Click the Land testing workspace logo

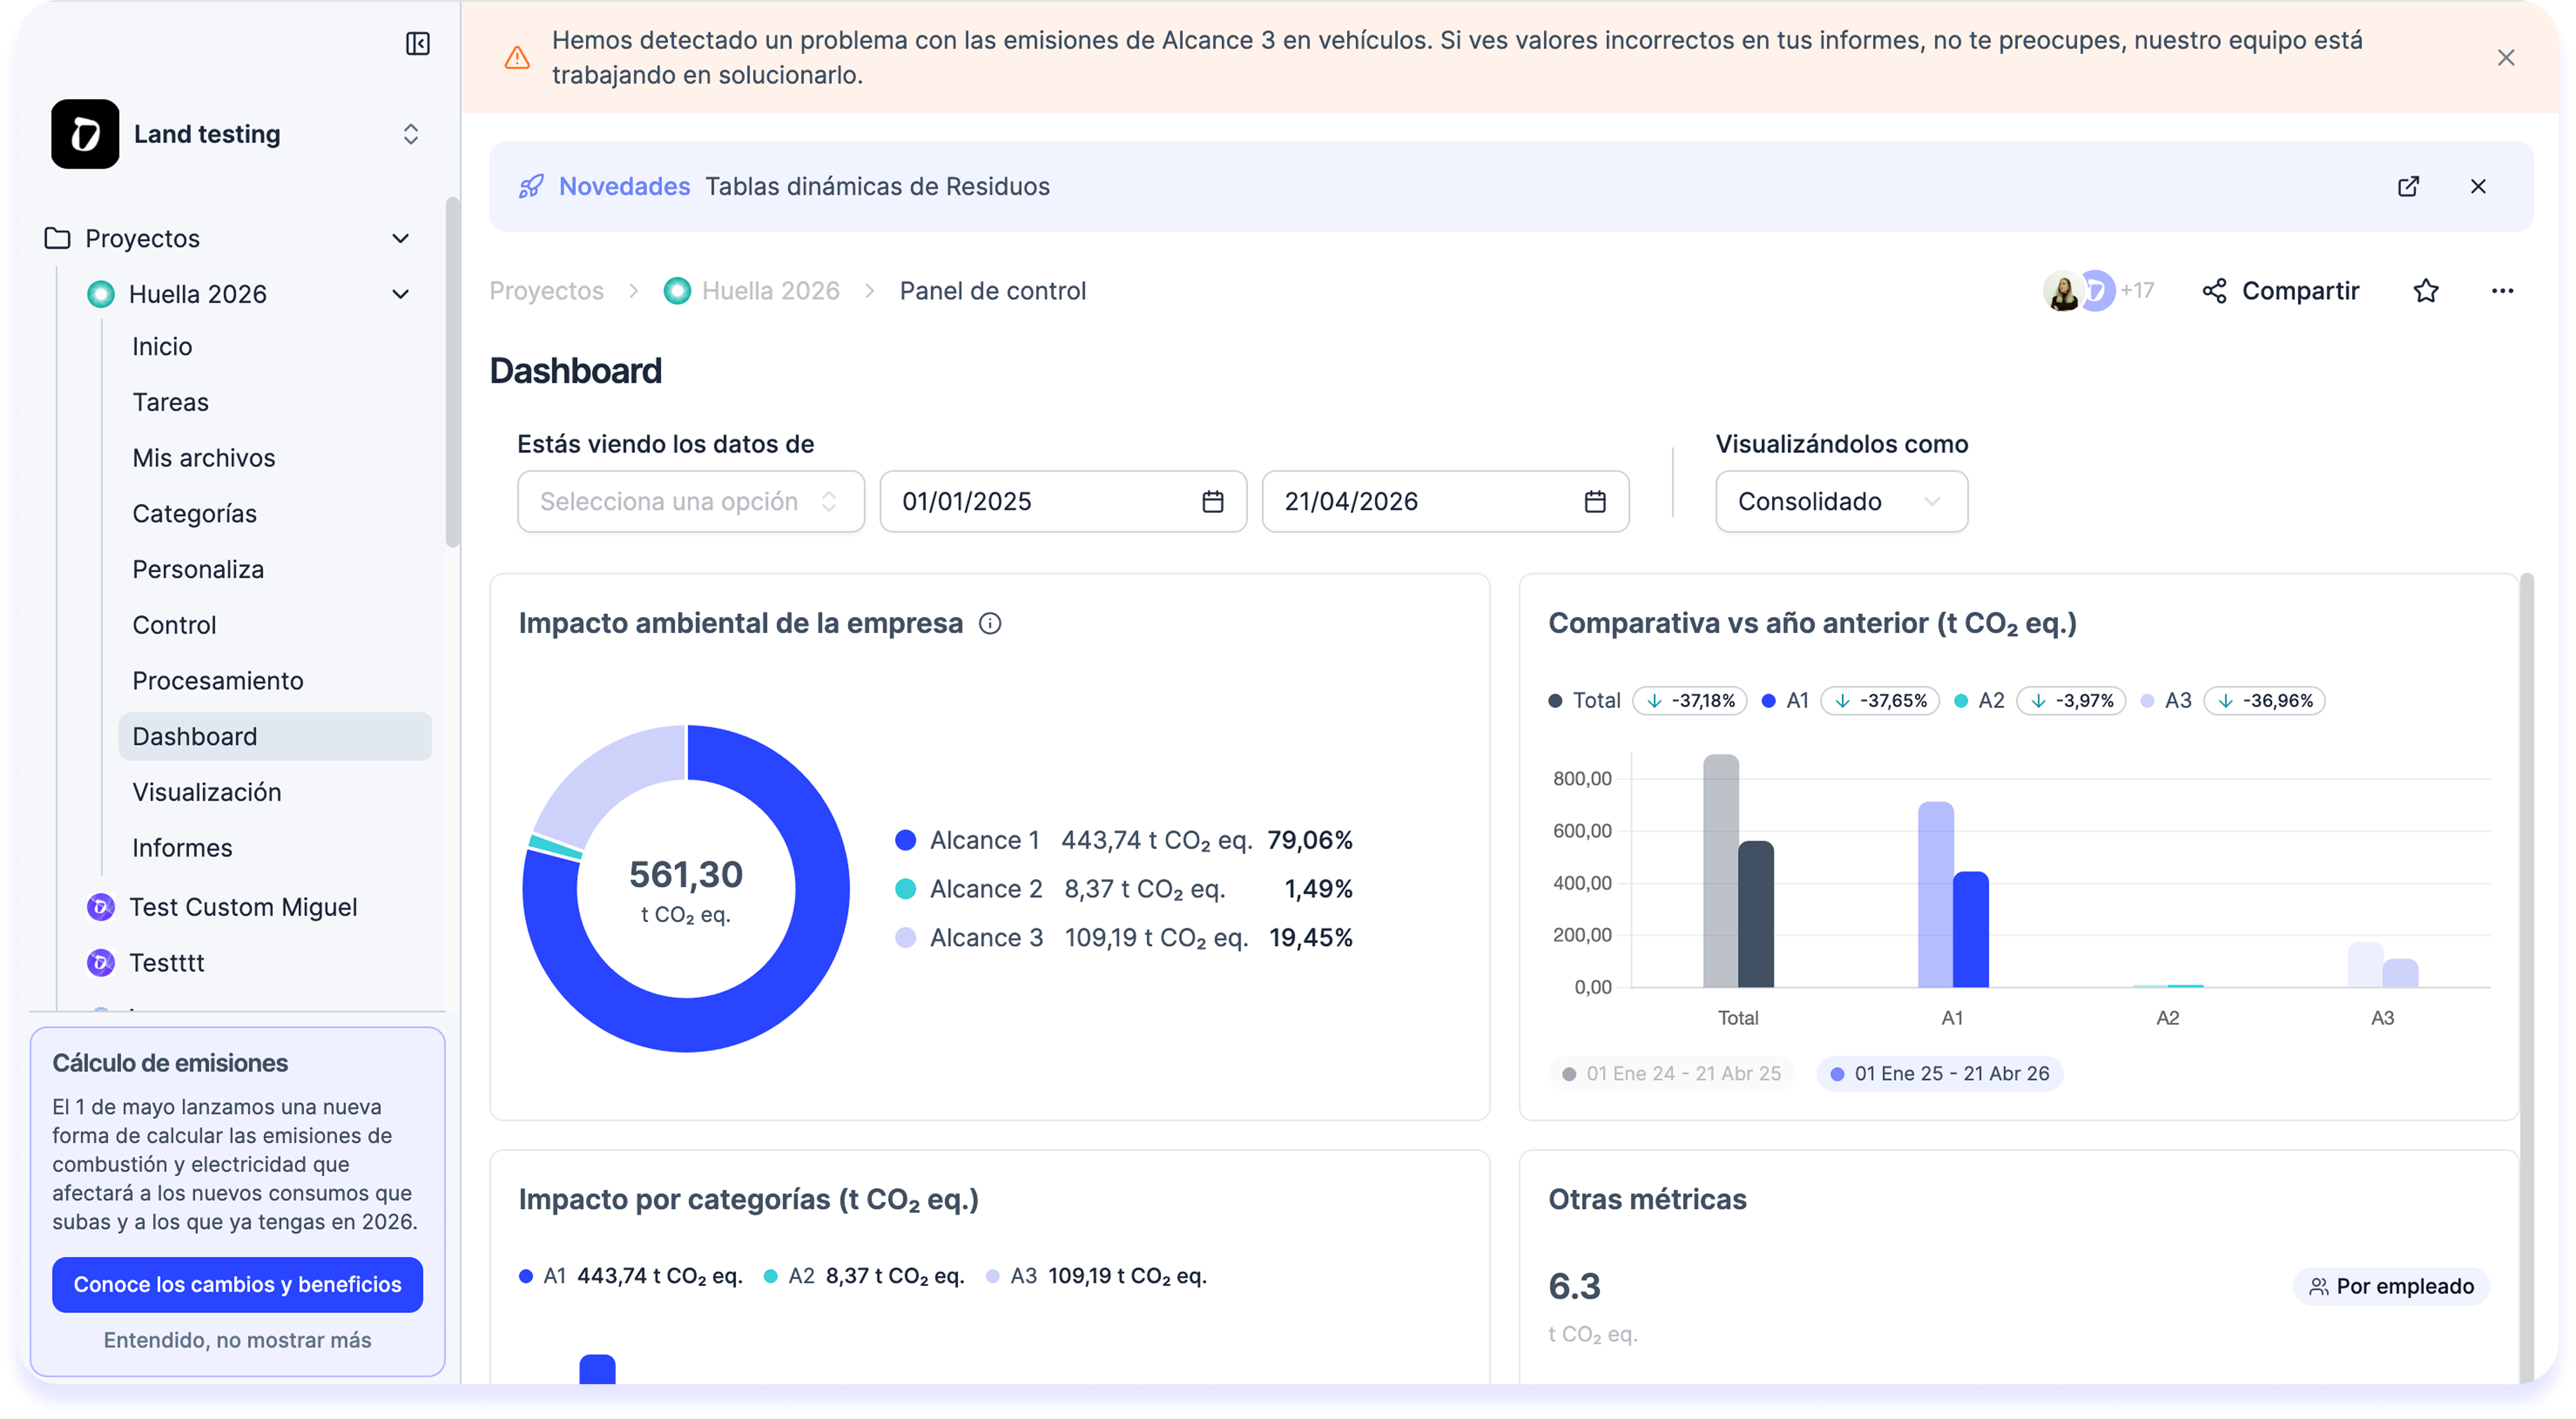86,134
